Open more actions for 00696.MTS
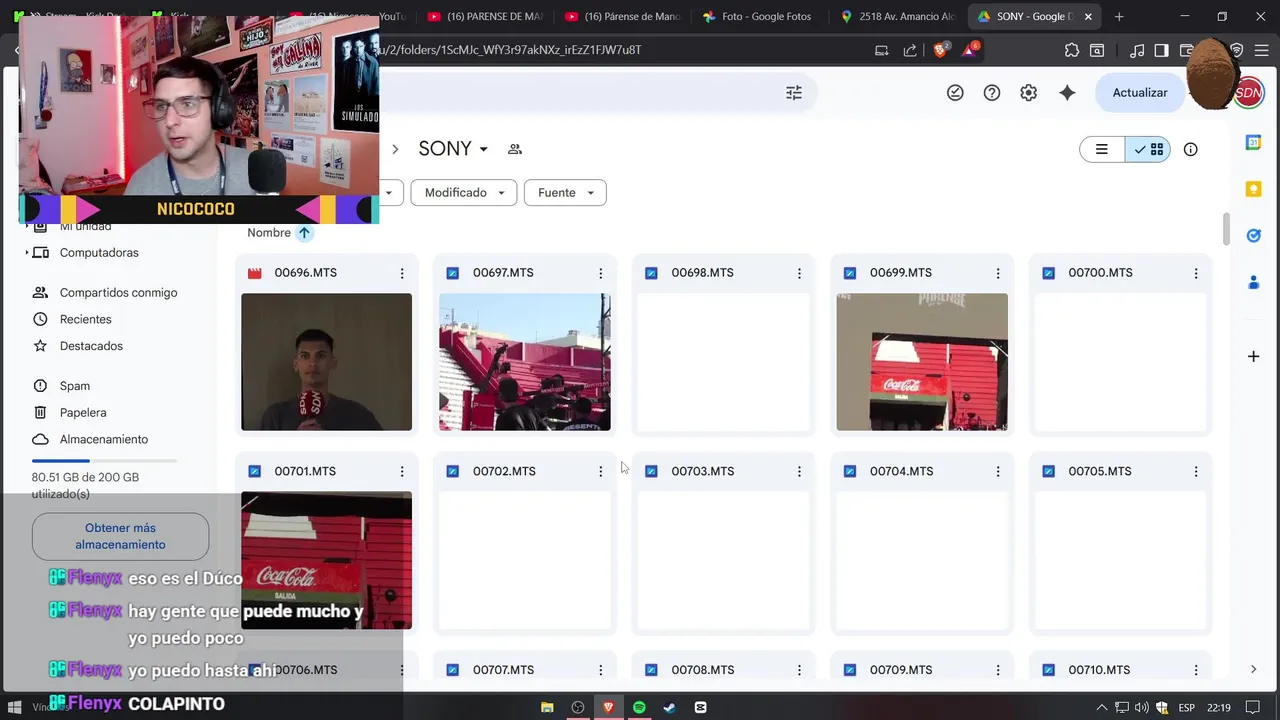The height and width of the screenshot is (720, 1280). (x=402, y=273)
